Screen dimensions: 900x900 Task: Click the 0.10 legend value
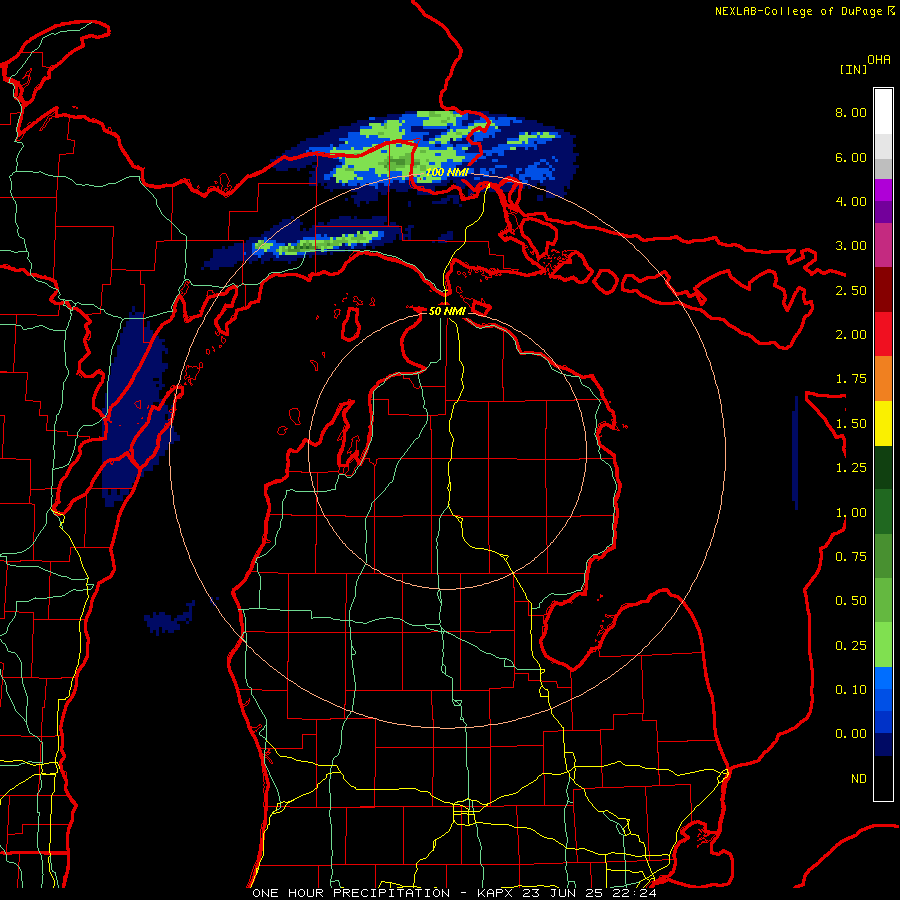tap(851, 690)
